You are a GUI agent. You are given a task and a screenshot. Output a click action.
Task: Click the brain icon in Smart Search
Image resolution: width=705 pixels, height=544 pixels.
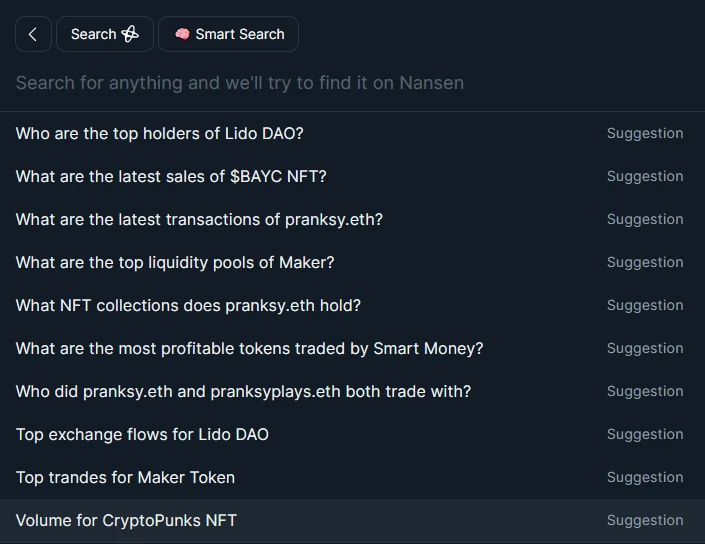pos(182,34)
